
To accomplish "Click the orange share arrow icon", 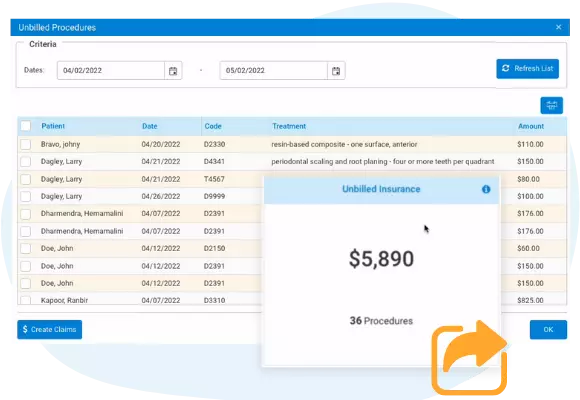I will (469, 357).
